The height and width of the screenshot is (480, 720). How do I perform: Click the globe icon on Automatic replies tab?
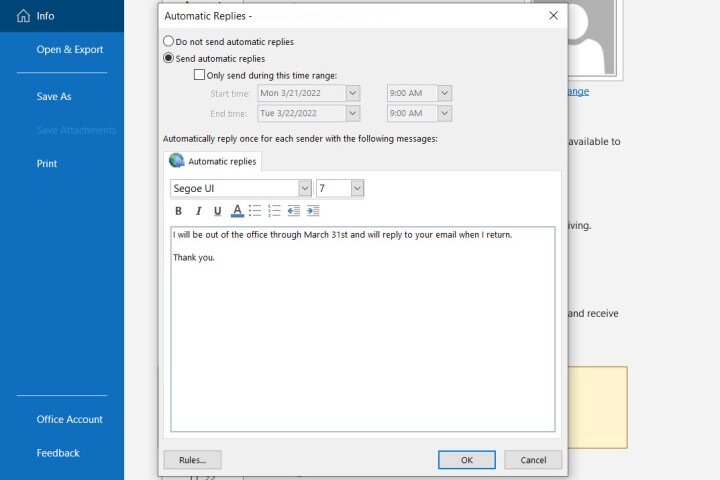[x=176, y=161]
